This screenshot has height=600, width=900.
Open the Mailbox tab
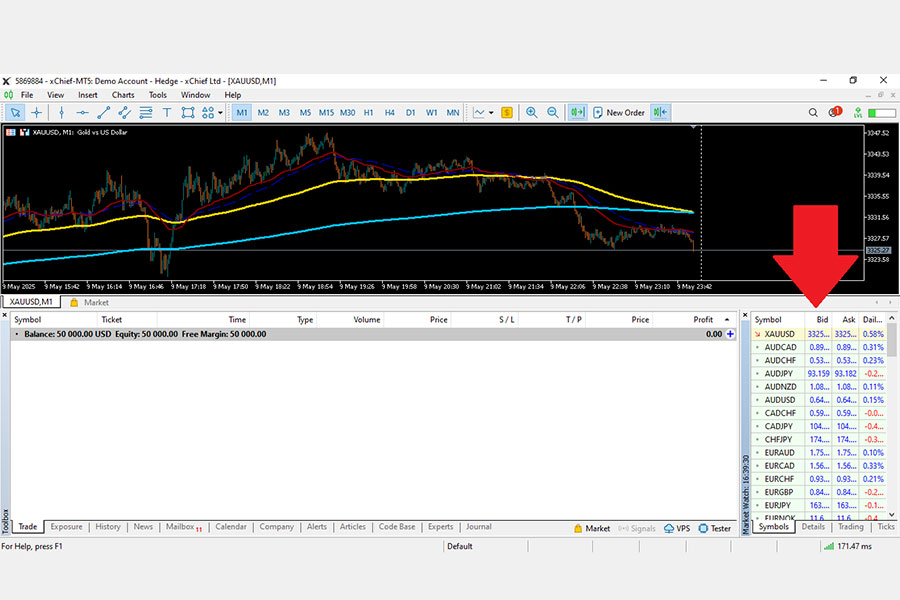[183, 527]
